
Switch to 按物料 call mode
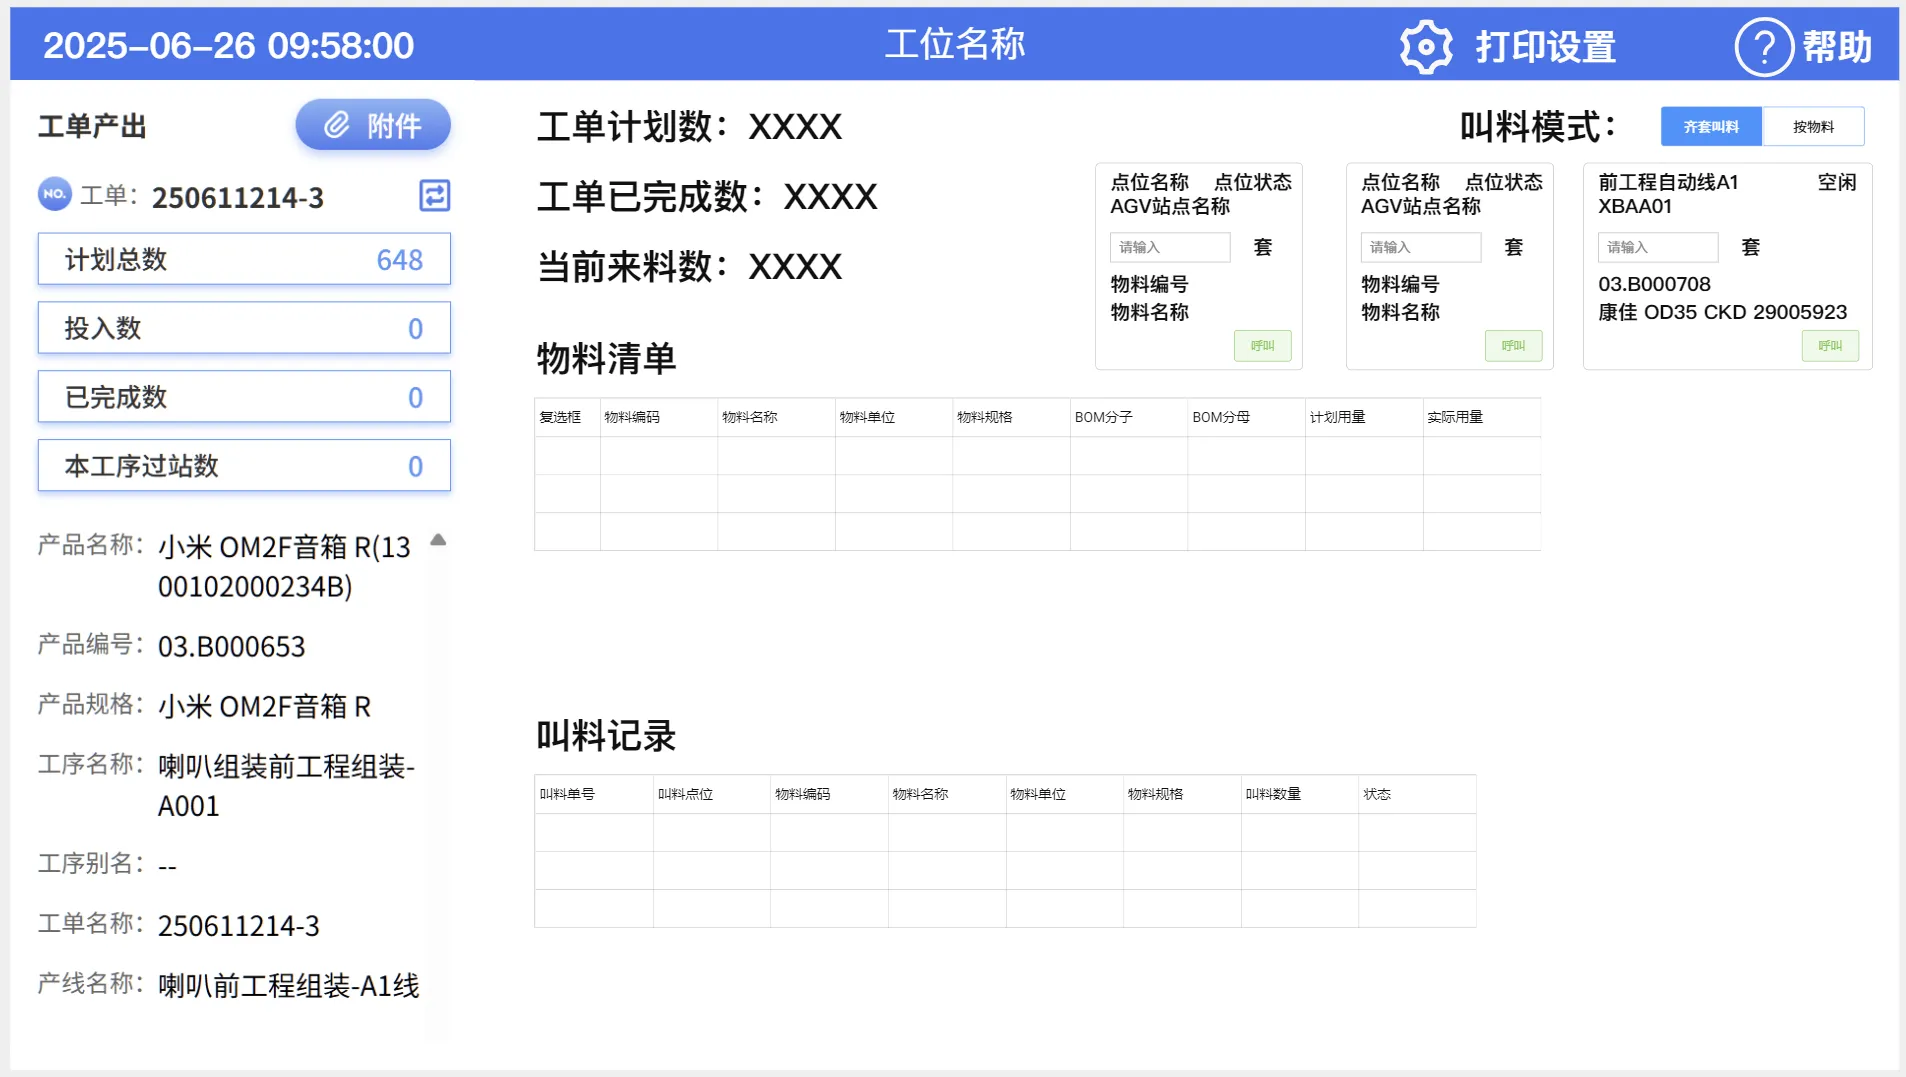pyautogui.click(x=1813, y=127)
